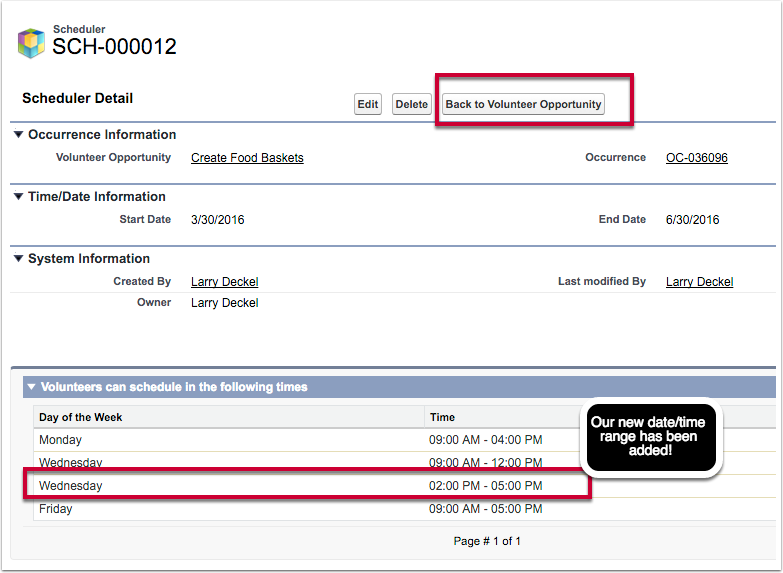
Task: Click the Scheduler cube icon
Action: click(31, 43)
